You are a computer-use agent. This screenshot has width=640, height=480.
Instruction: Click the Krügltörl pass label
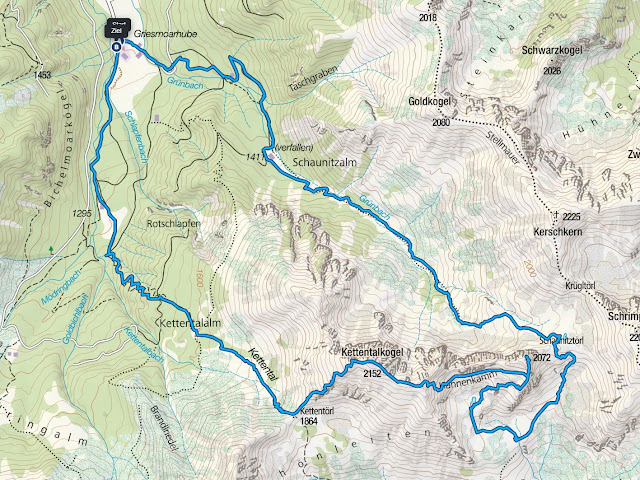coord(580,285)
